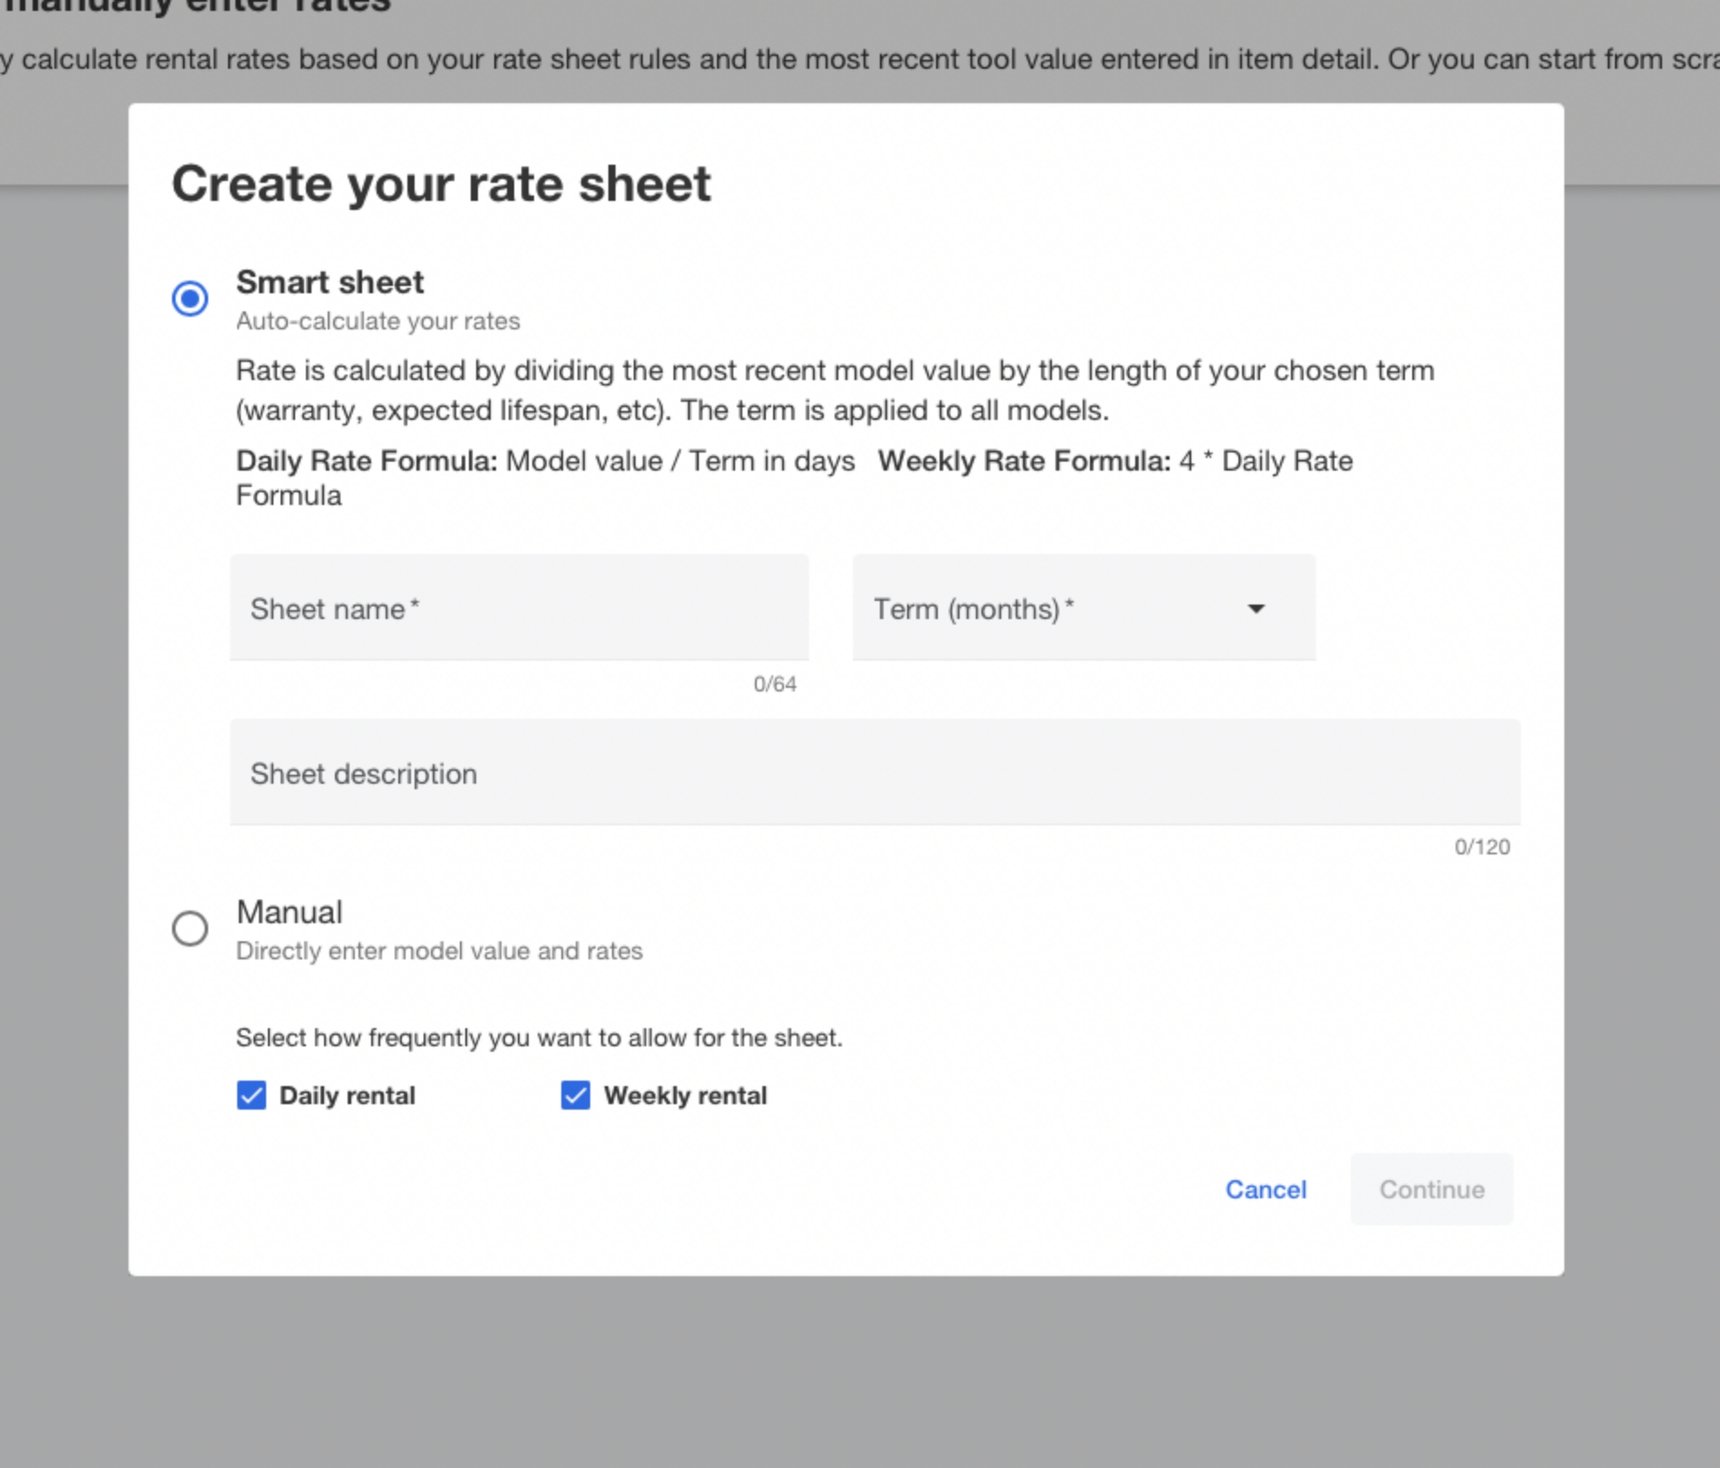Submit the rate sheet with Continue
The image size is (1720, 1468).
click(1431, 1189)
